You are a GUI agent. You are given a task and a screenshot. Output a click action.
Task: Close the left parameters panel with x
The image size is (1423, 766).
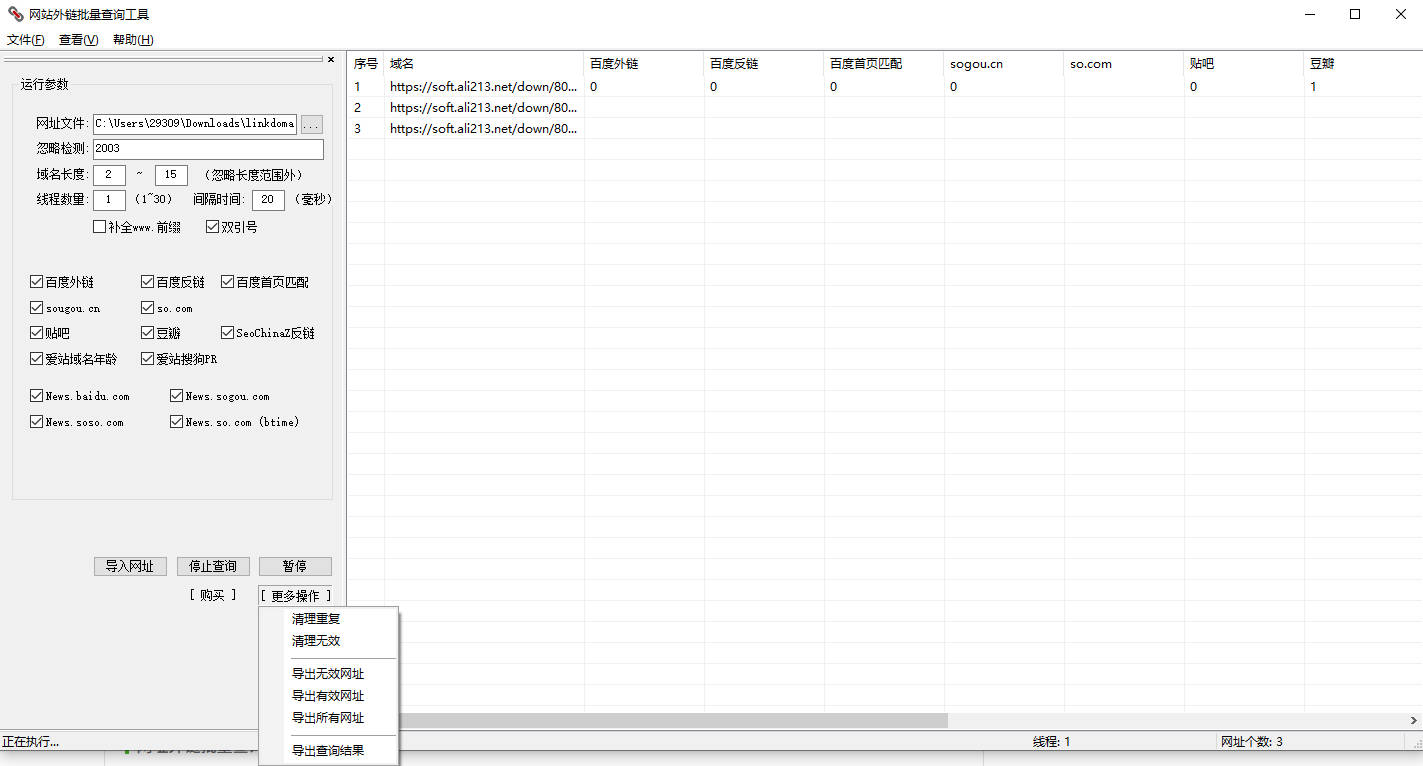tap(331, 59)
